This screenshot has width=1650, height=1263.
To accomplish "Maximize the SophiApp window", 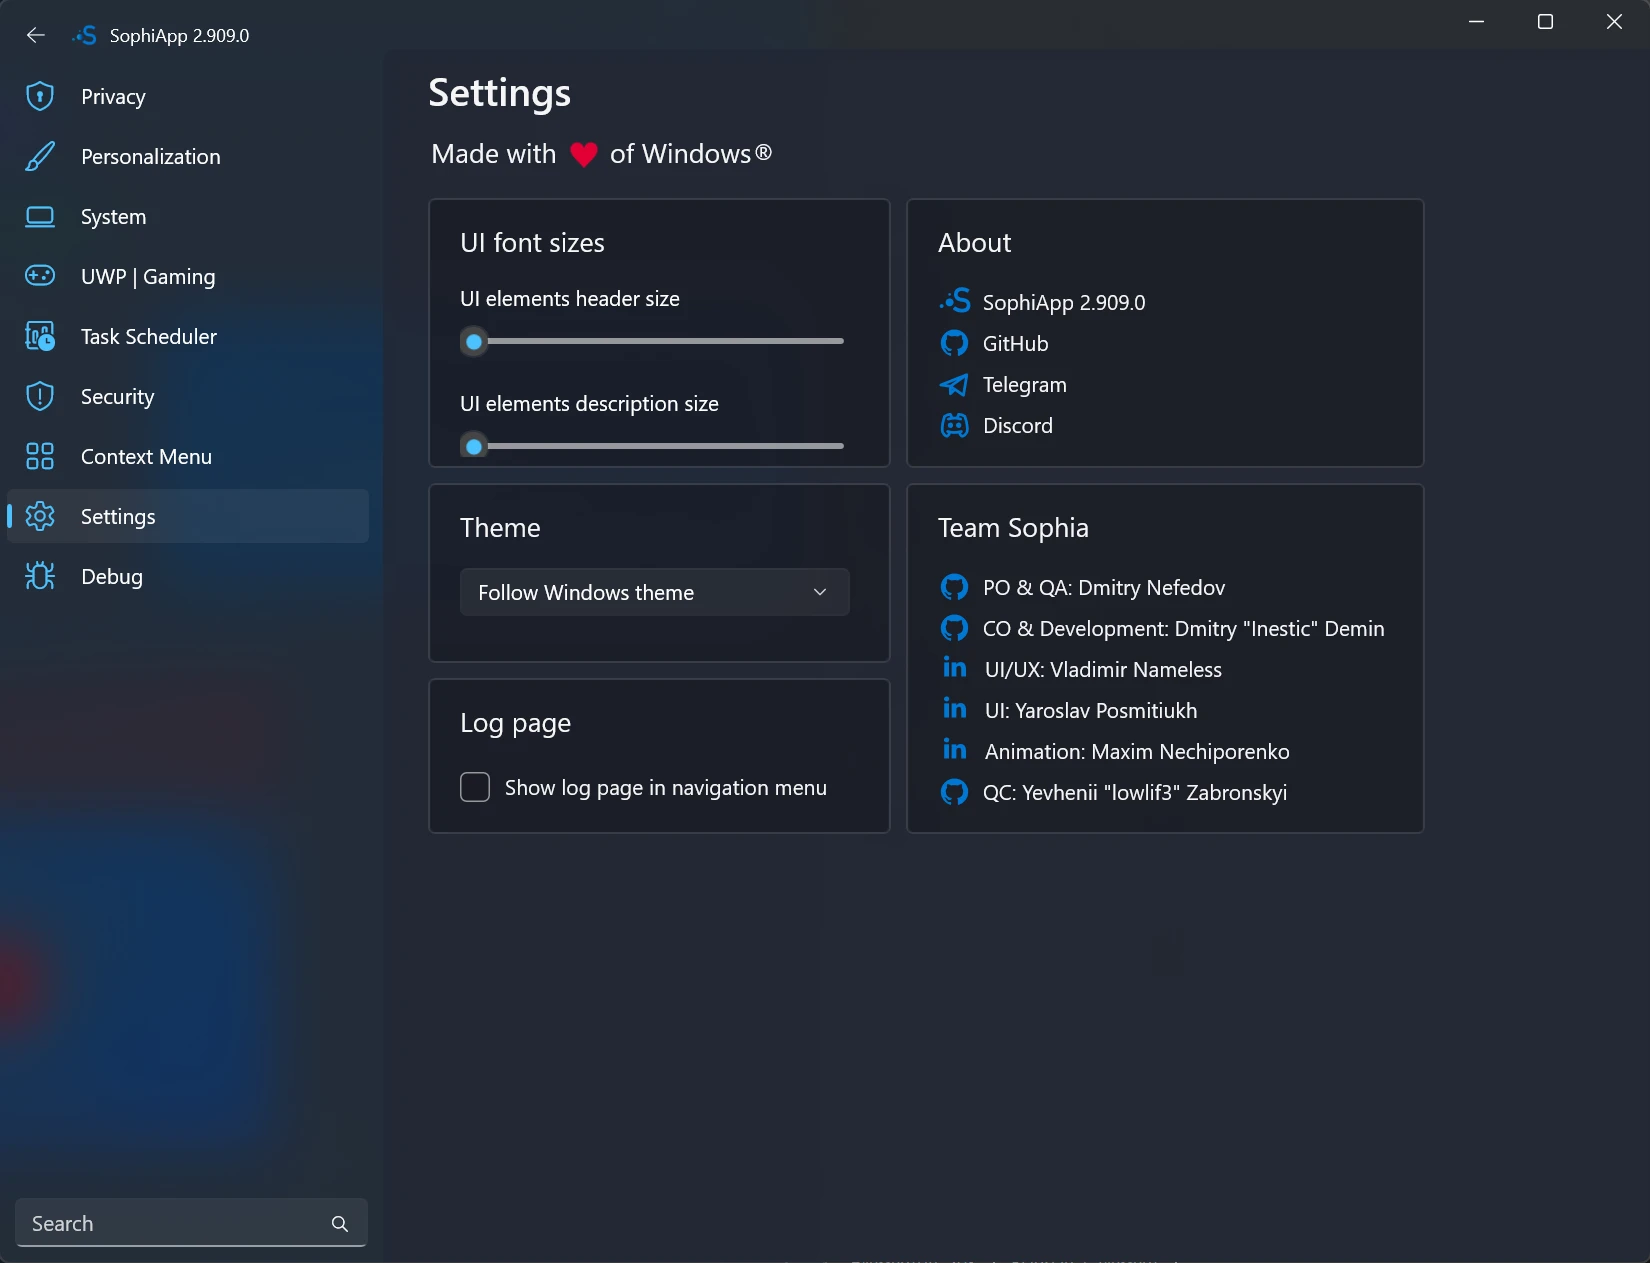I will coord(1545,22).
